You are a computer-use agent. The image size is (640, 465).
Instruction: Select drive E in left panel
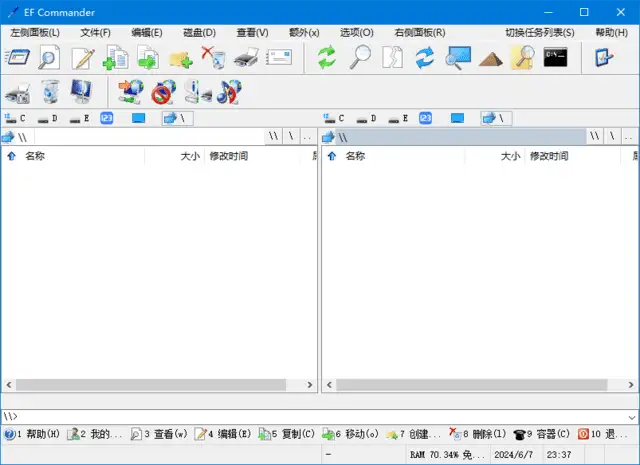[79, 118]
